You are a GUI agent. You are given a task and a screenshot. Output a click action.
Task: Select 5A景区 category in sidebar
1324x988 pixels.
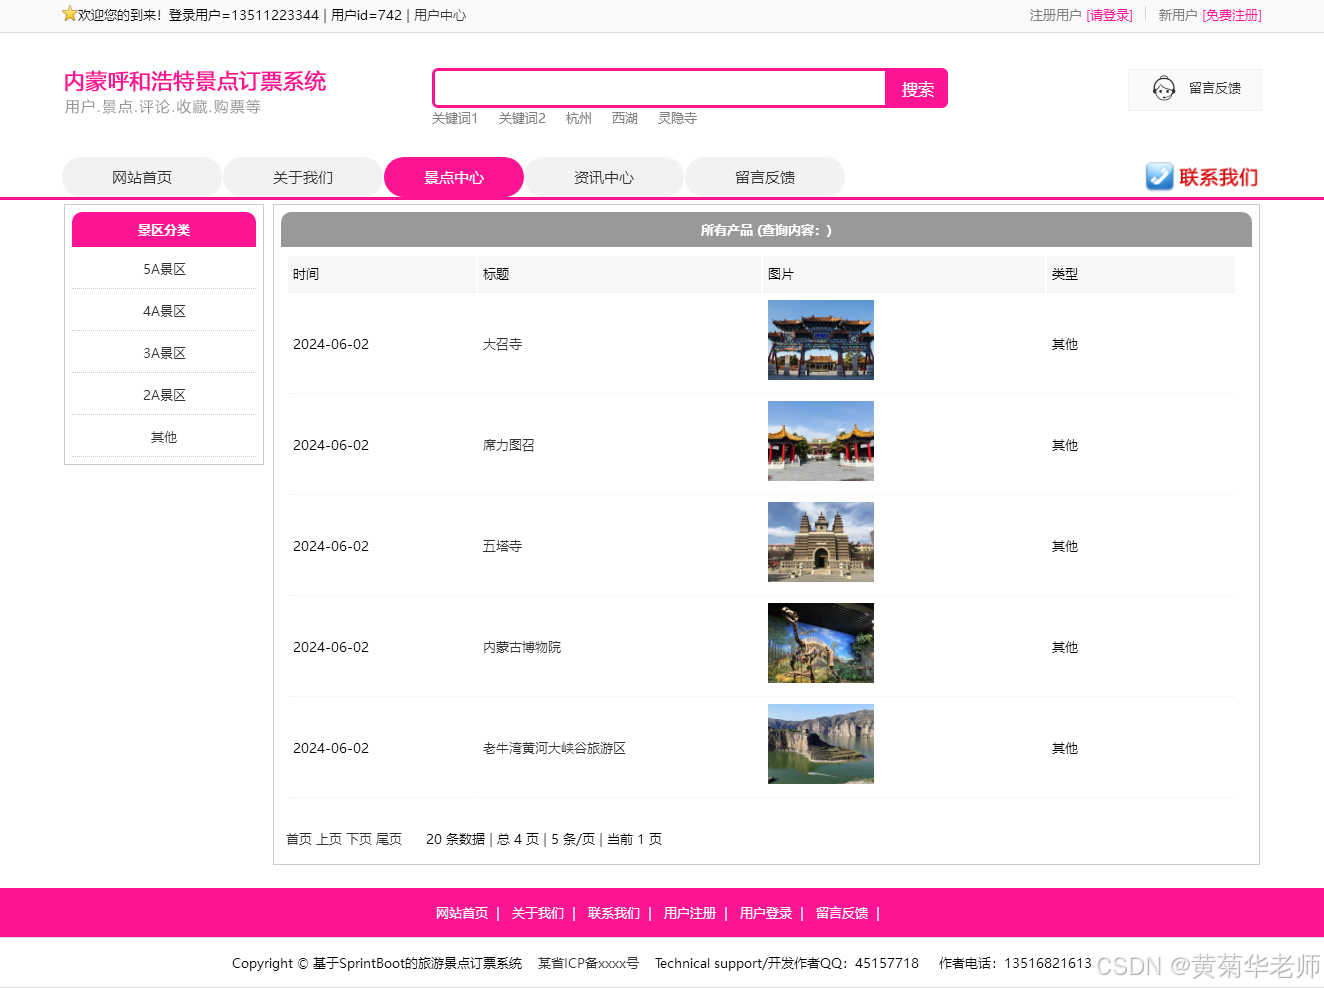164,269
